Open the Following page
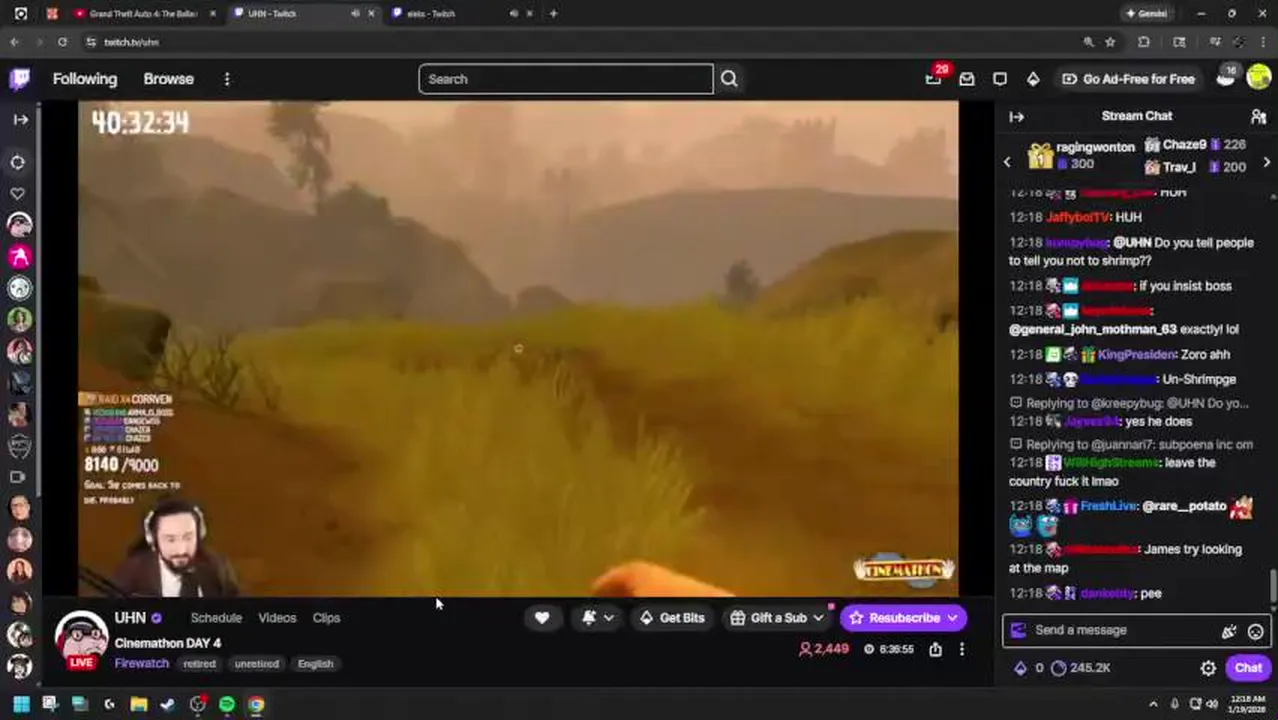The height and width of the screenshot is (720, 1278). [x=85, y=79]
